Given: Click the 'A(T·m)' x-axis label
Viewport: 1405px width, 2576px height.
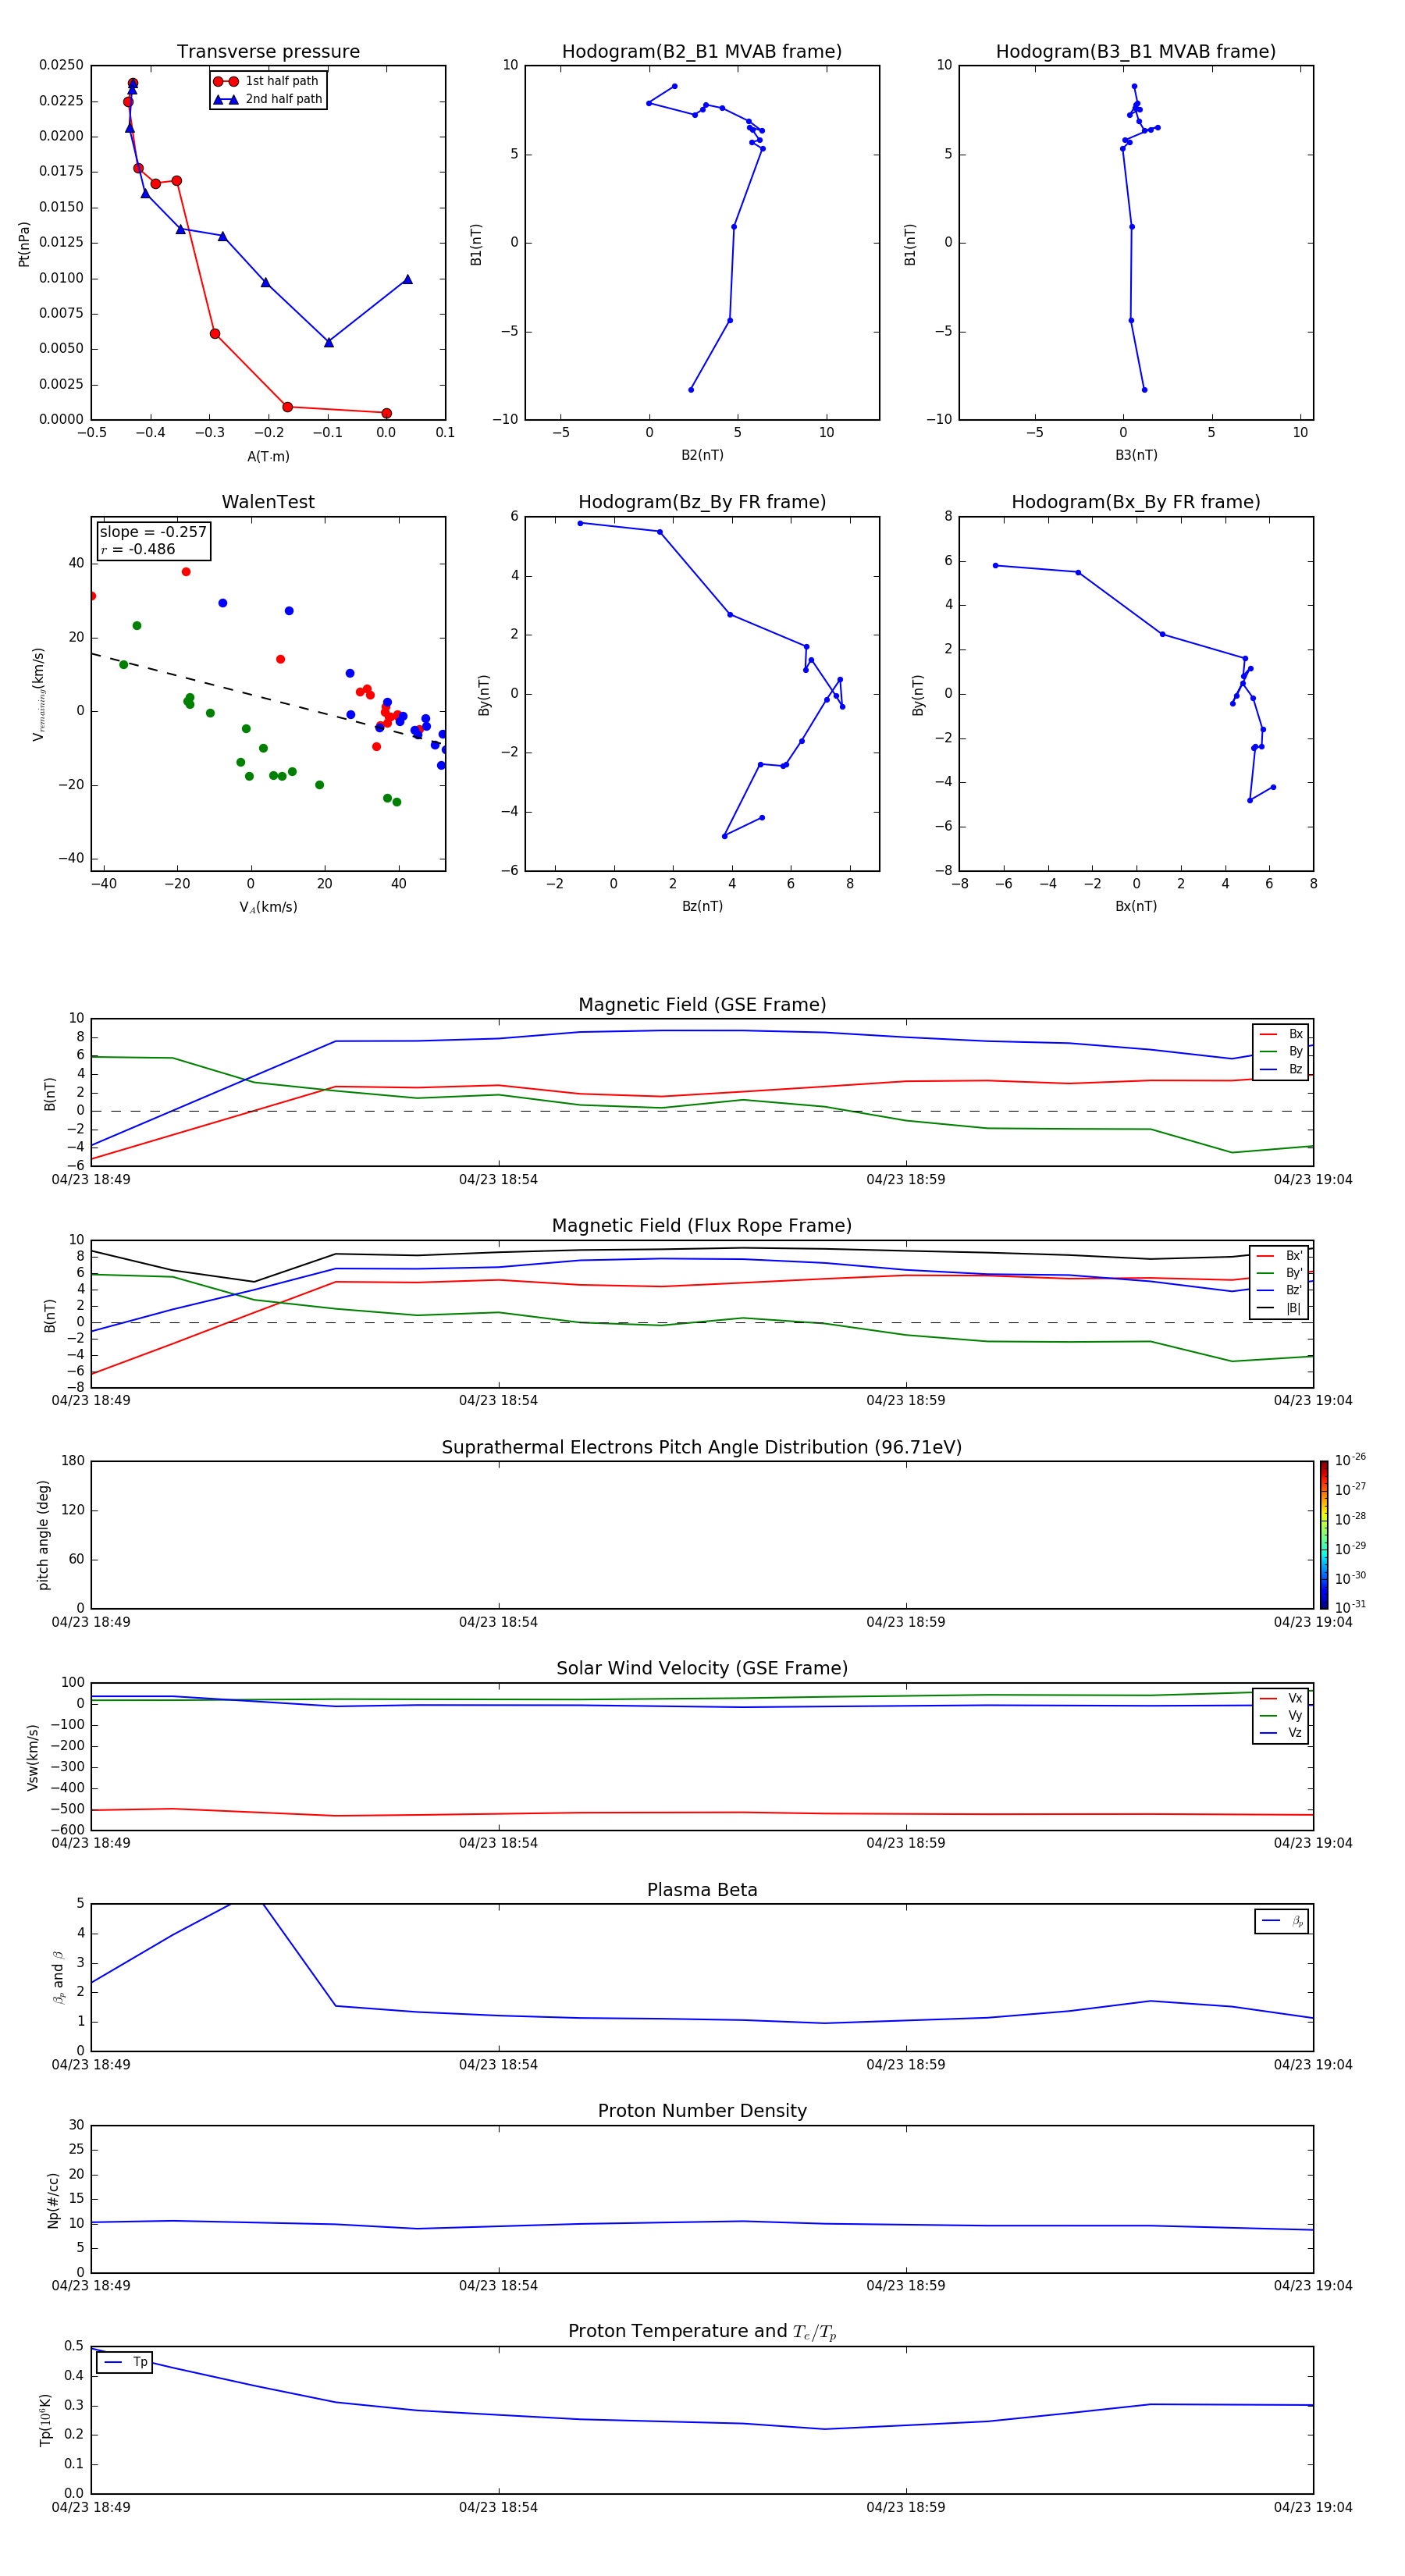Looking at the screenshot, I should point(268,457).
